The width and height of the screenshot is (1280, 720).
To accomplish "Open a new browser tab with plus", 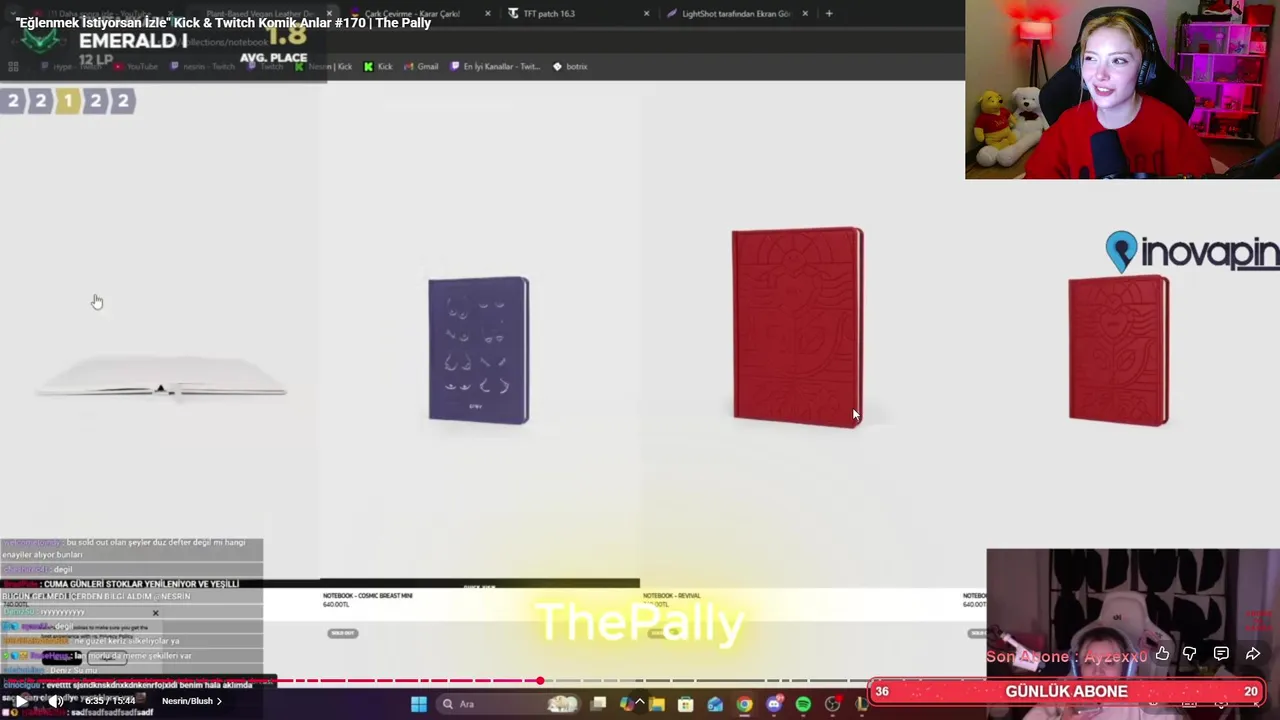I will coord(829,14).
